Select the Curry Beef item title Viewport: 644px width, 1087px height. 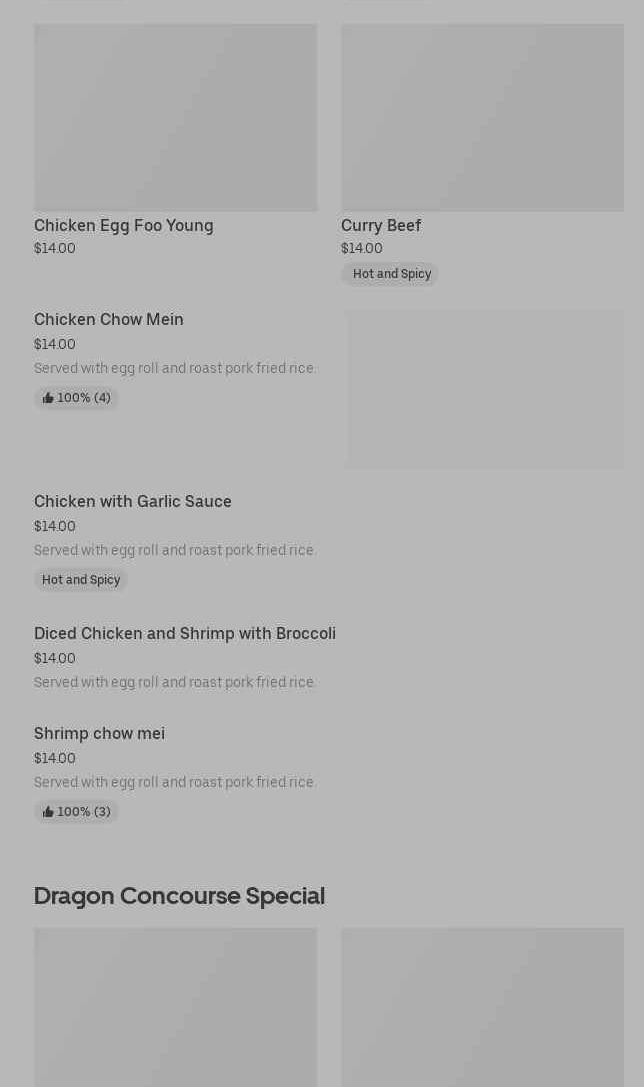tap(381, 225)
